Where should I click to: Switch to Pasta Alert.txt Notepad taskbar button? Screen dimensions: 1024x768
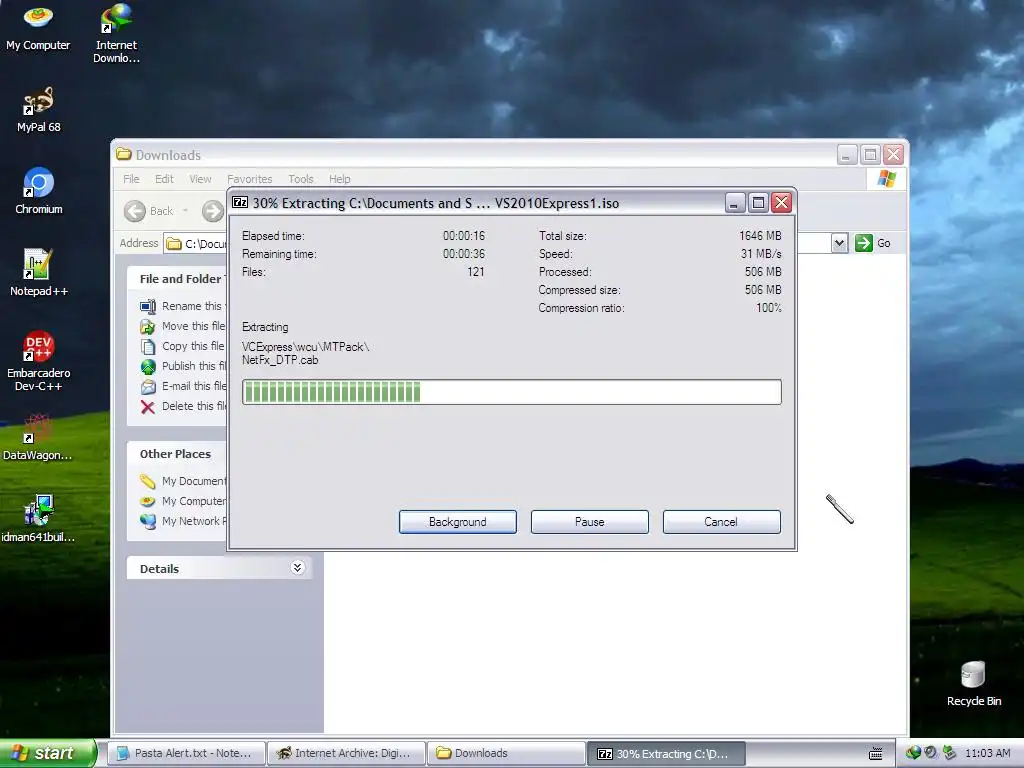pos(186,753)
